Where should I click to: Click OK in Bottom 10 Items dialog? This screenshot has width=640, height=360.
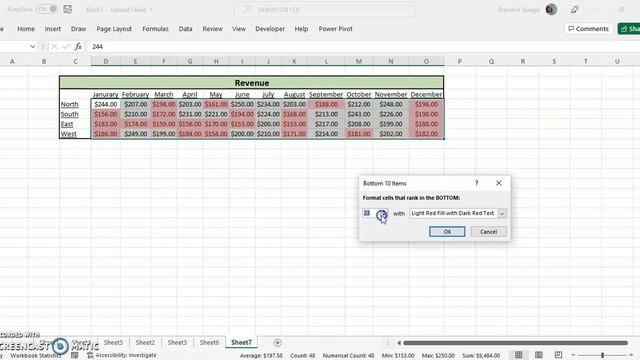tap(447, 232)
